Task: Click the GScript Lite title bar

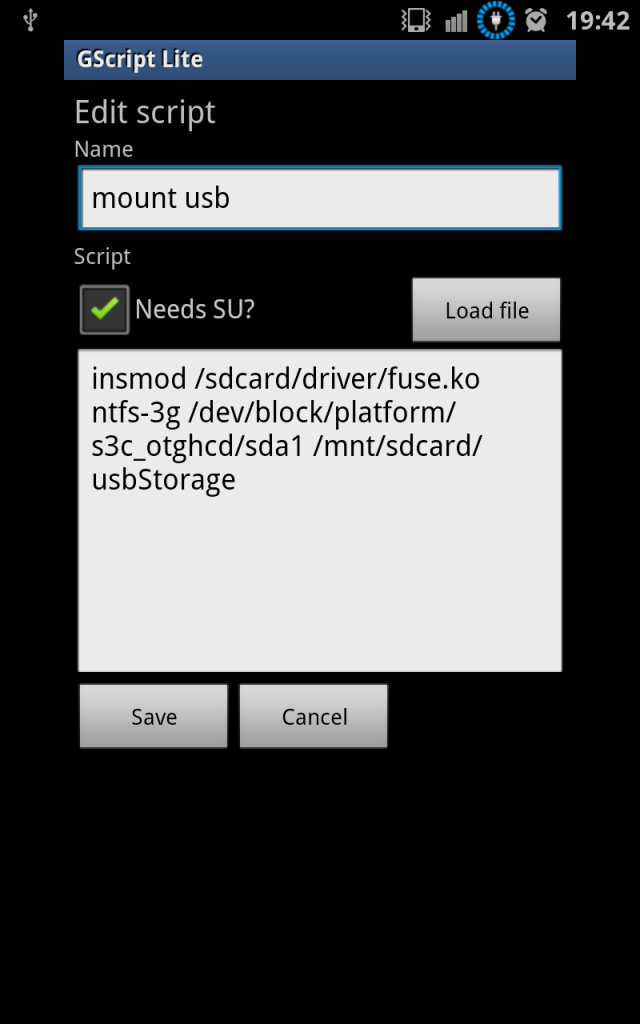Action: (320, 59)
